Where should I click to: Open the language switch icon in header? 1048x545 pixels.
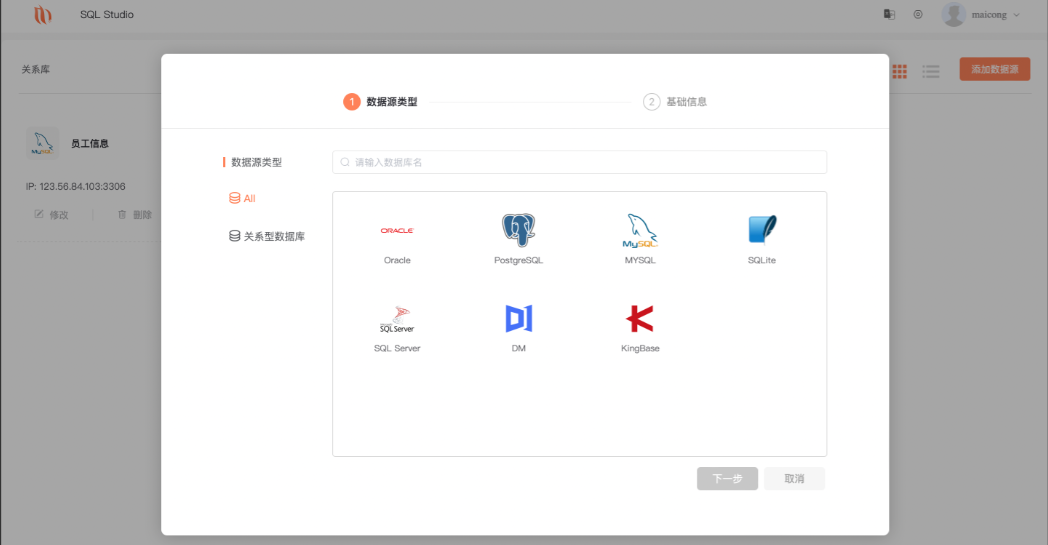tap(889, 14)
